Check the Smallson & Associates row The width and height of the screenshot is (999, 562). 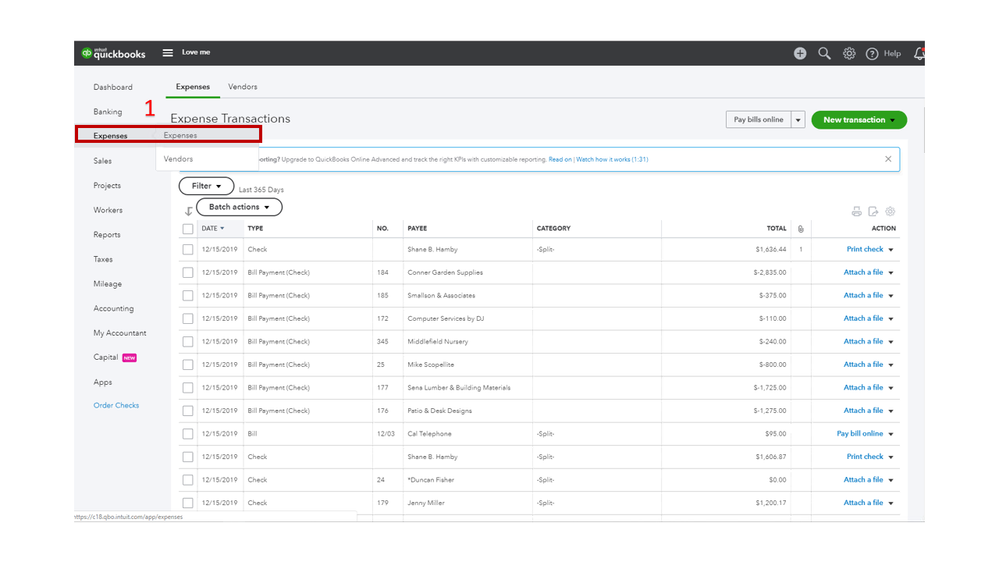[x=188, y=296]
